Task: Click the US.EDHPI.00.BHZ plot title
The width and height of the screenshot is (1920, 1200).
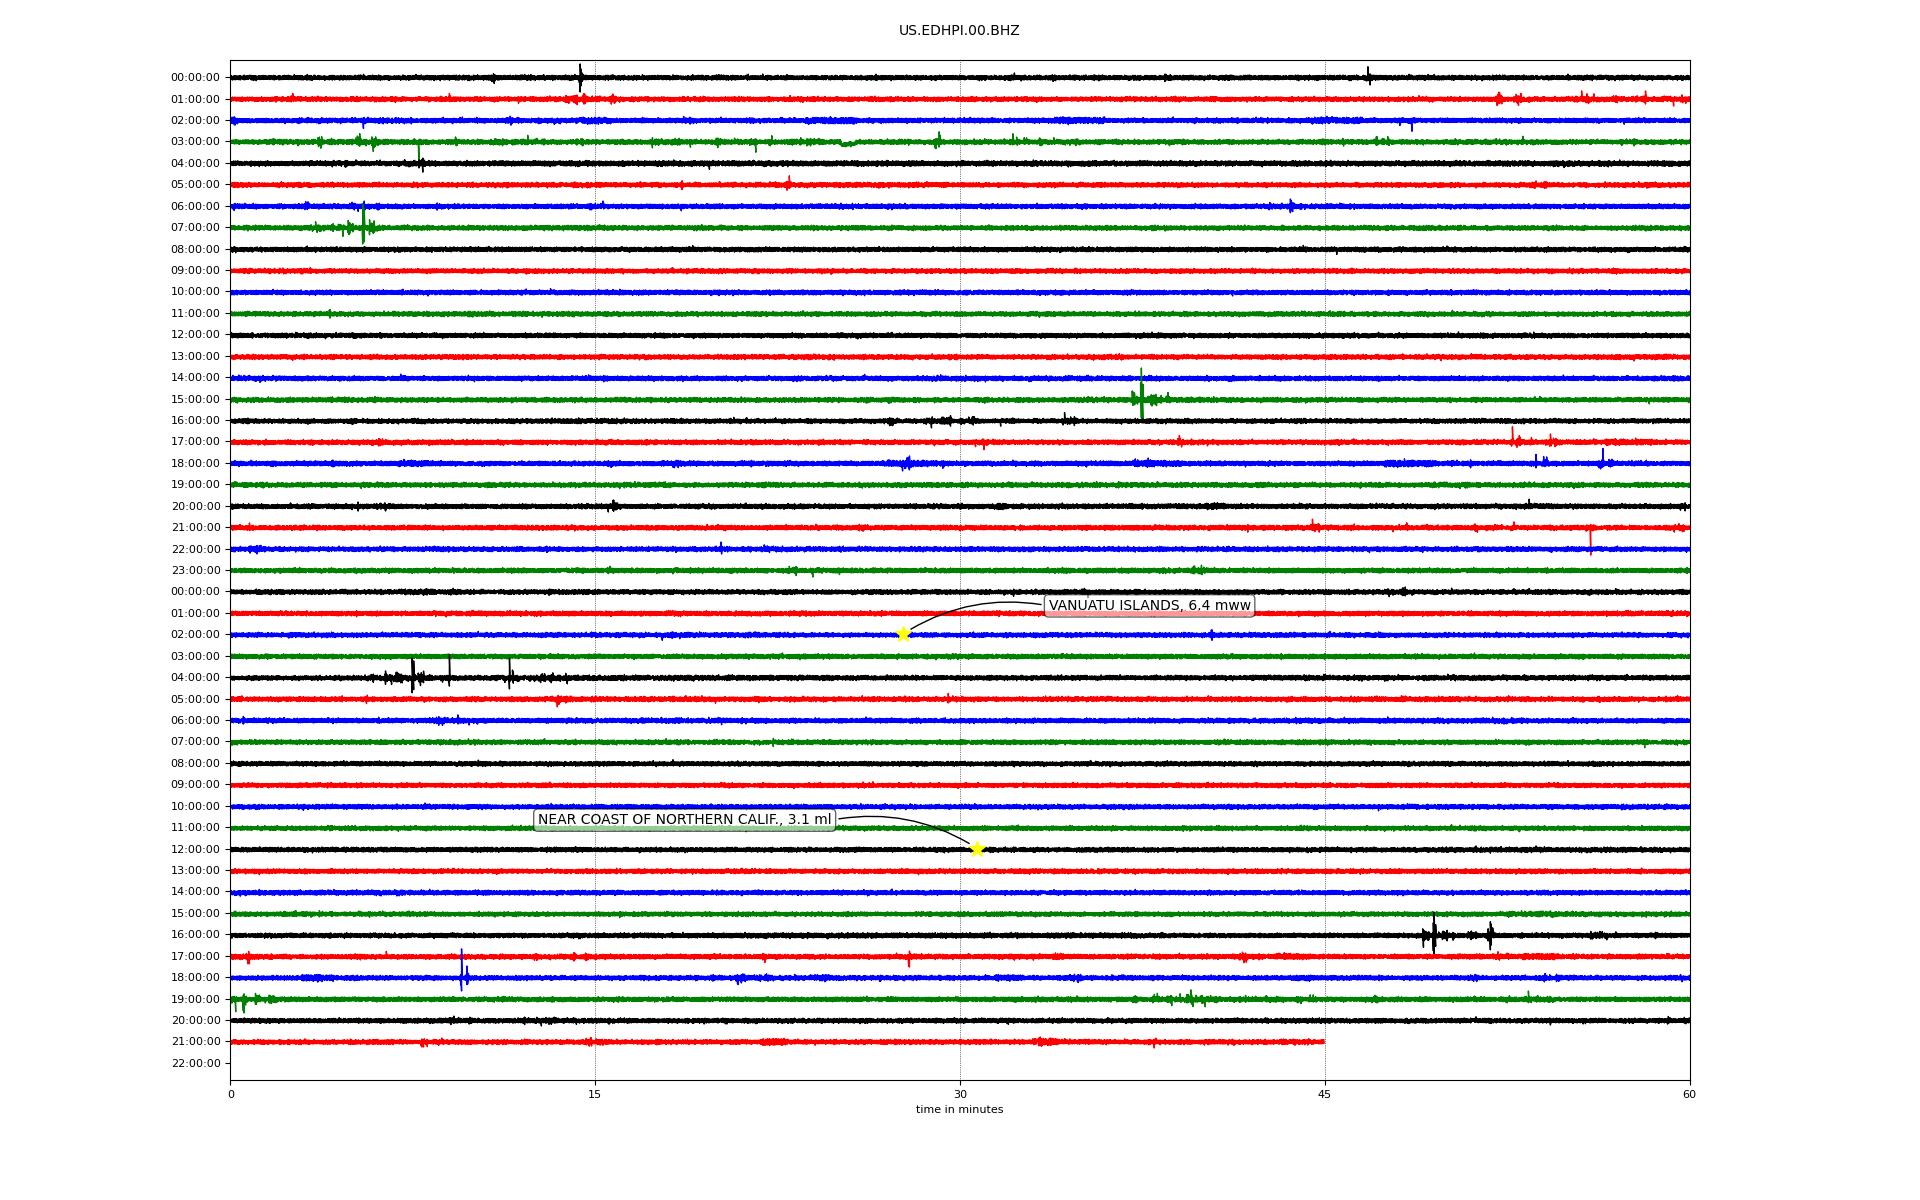Action: pyautogui.click(x=958, y=31)
